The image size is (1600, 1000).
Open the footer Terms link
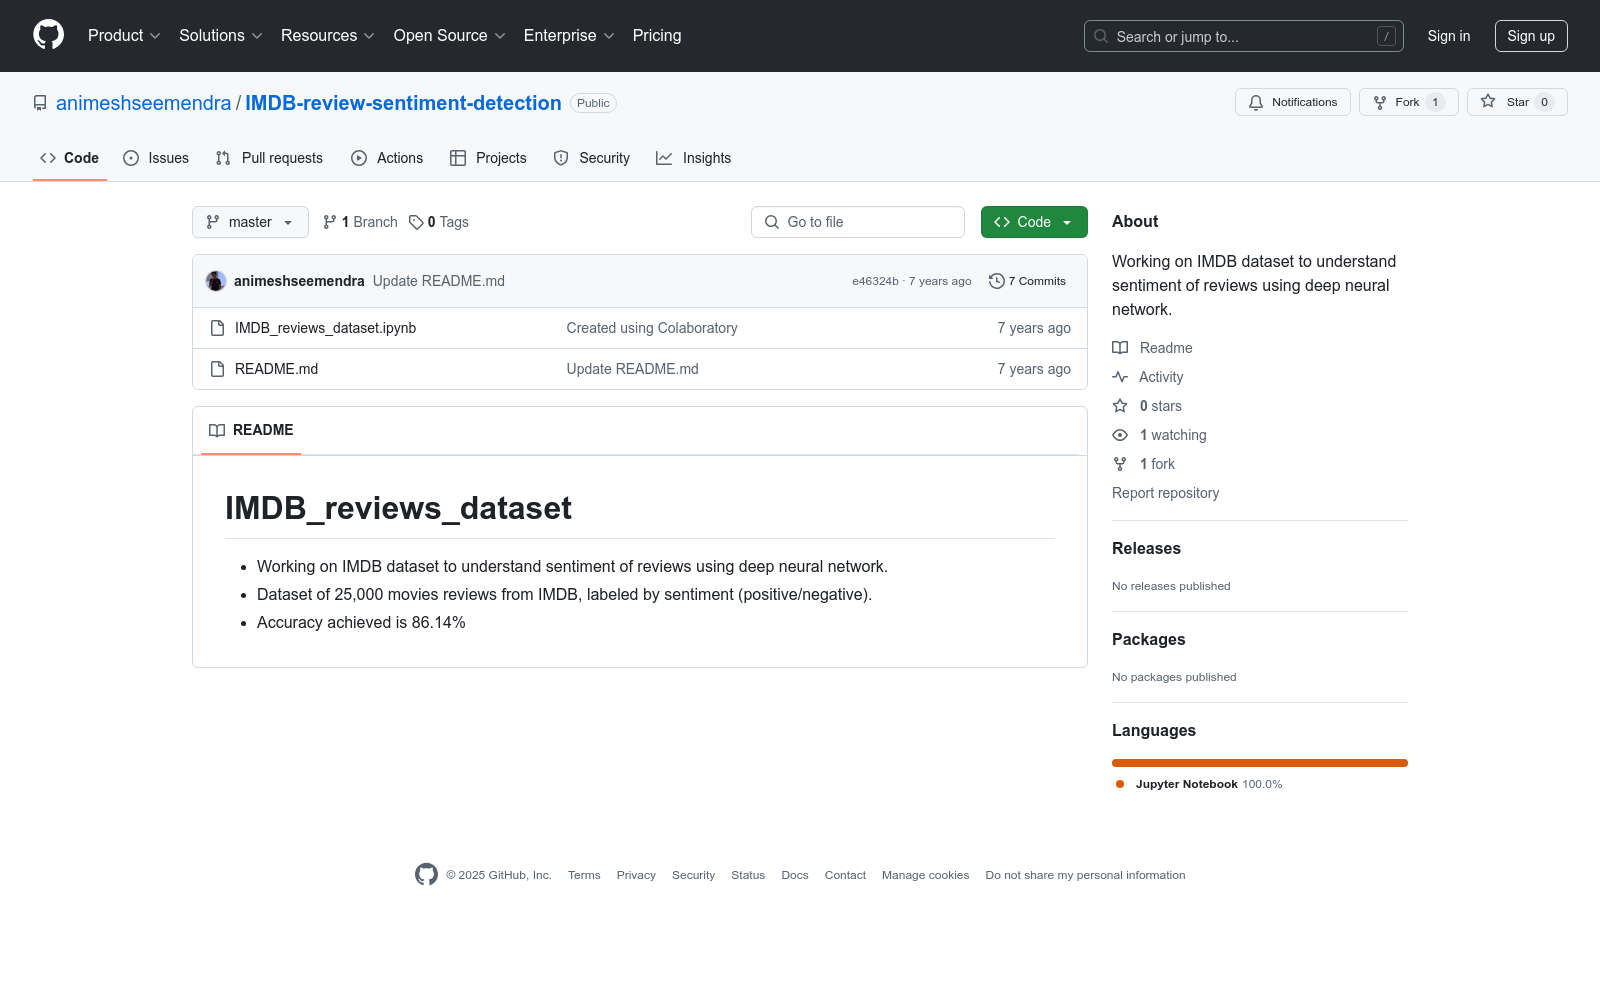click(x=584, y=875)
